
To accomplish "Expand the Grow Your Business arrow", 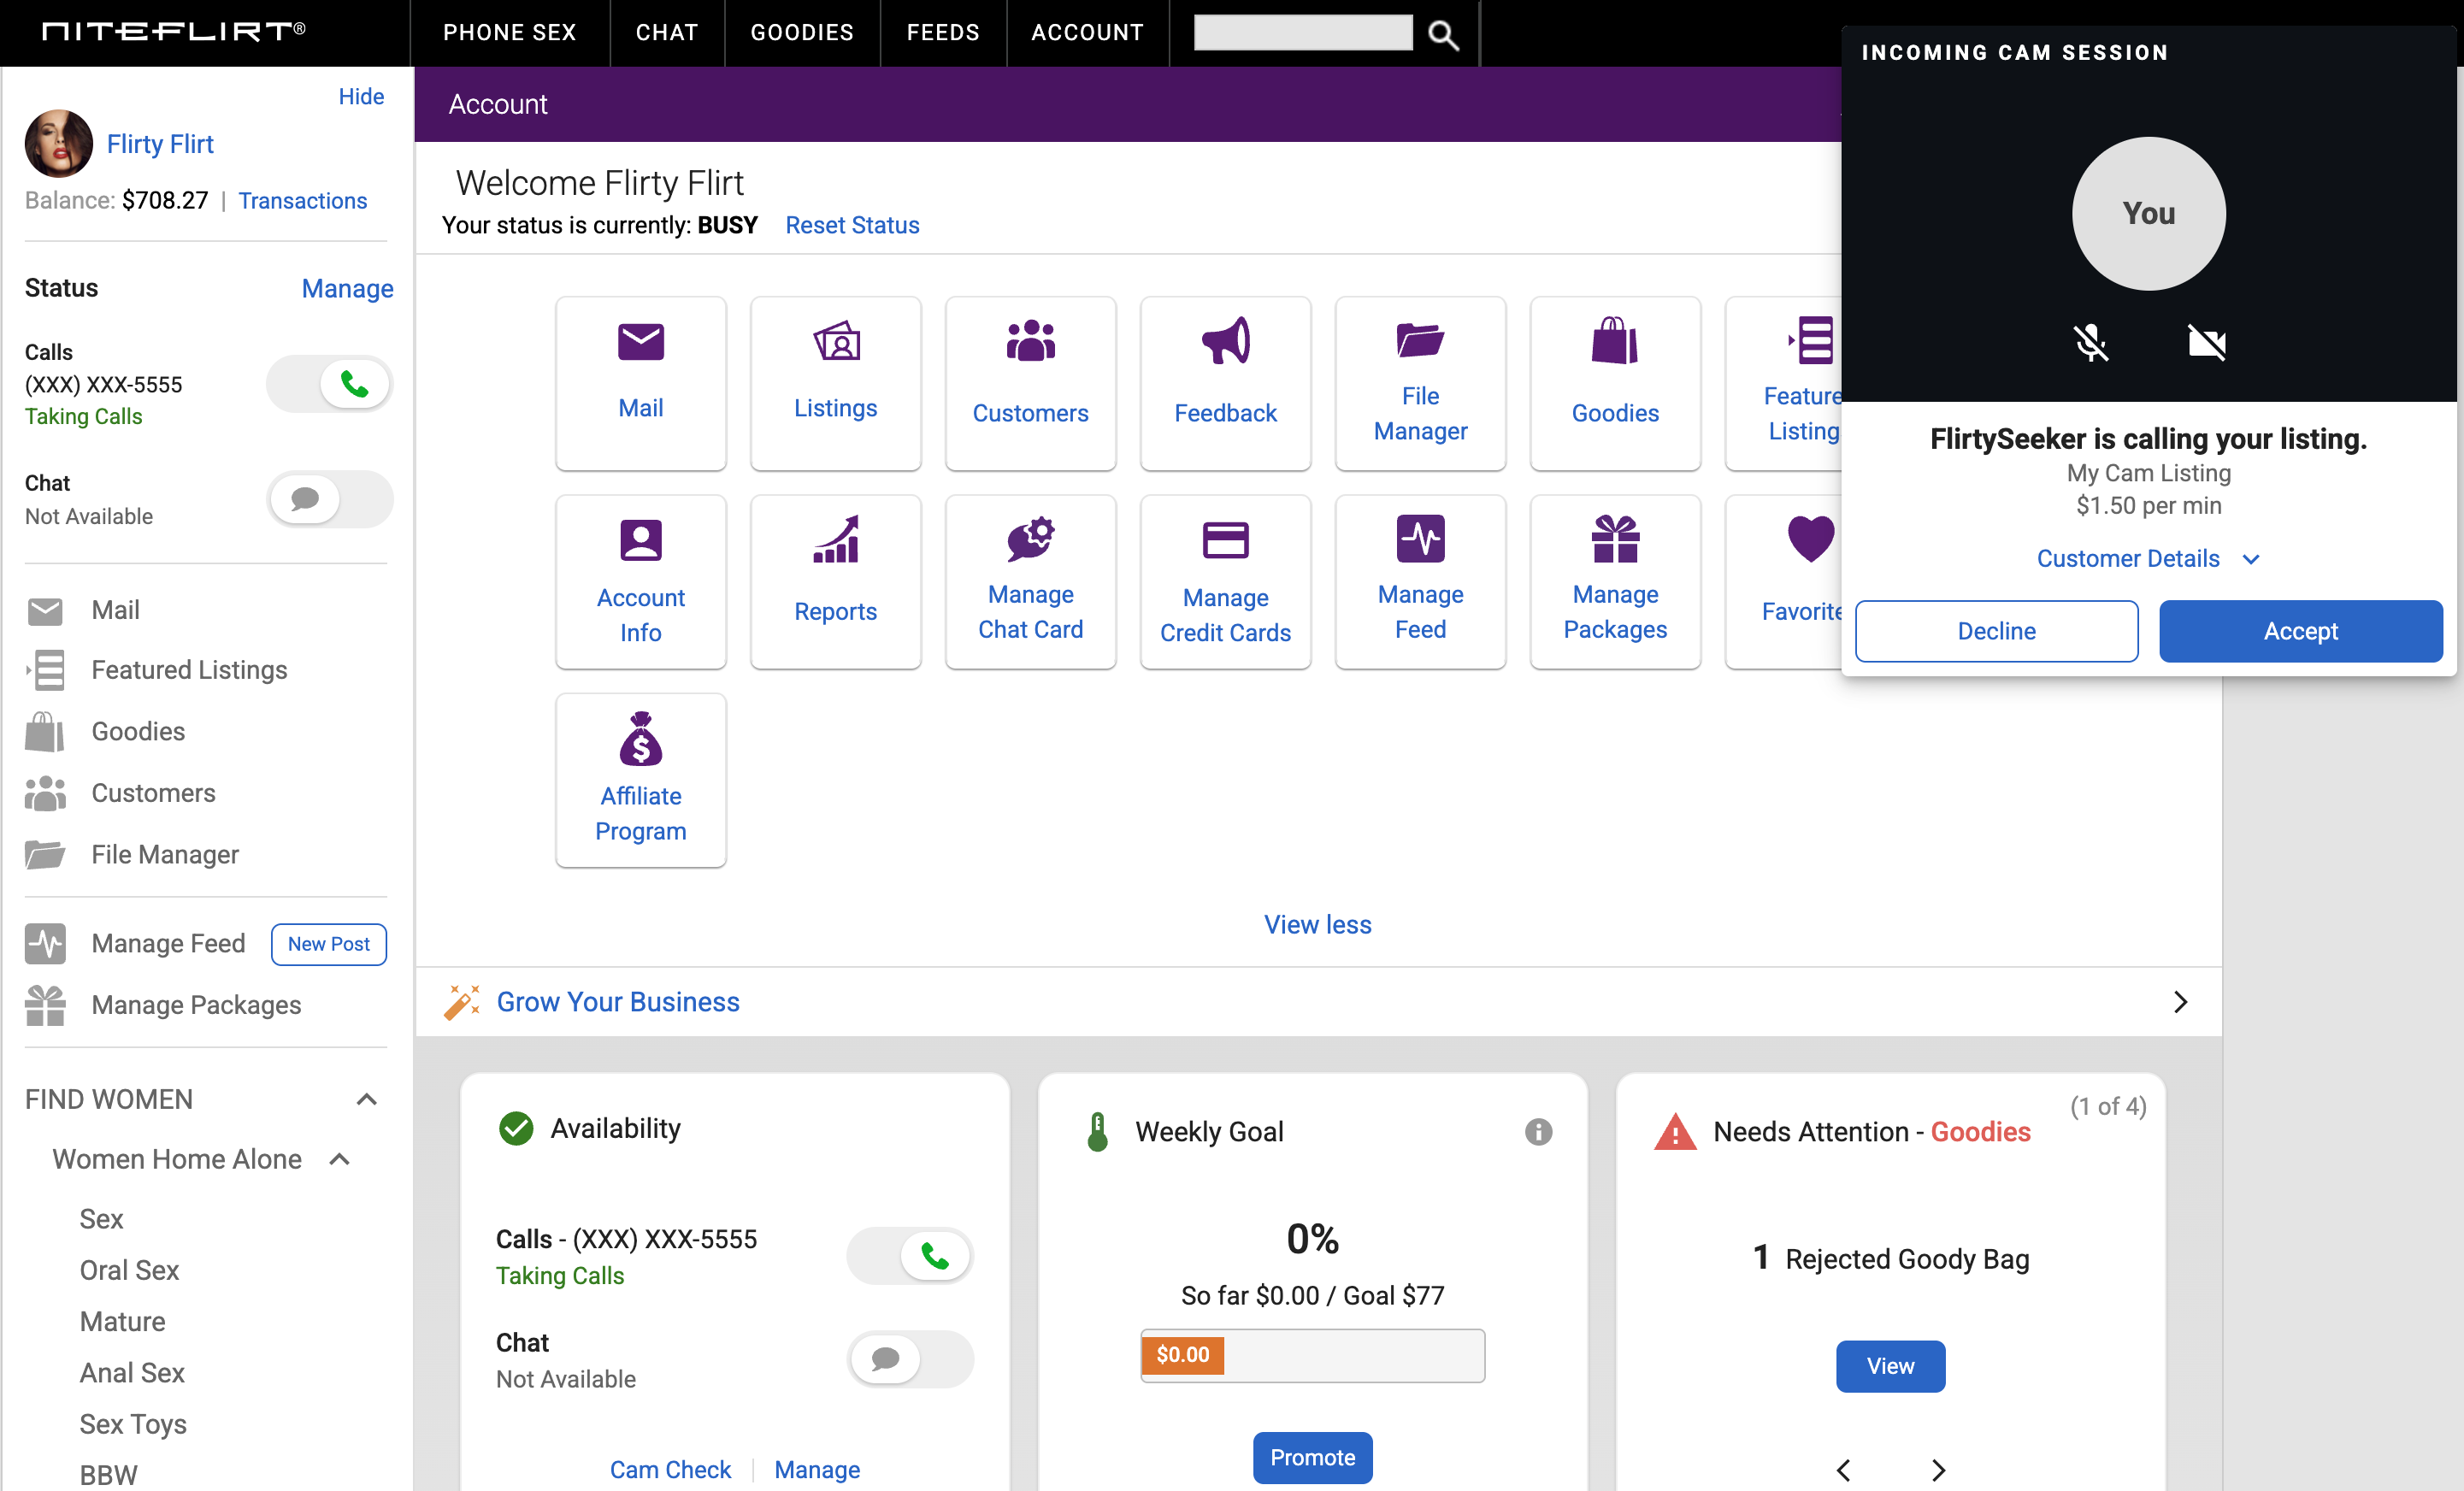I will (2180, 1002).
